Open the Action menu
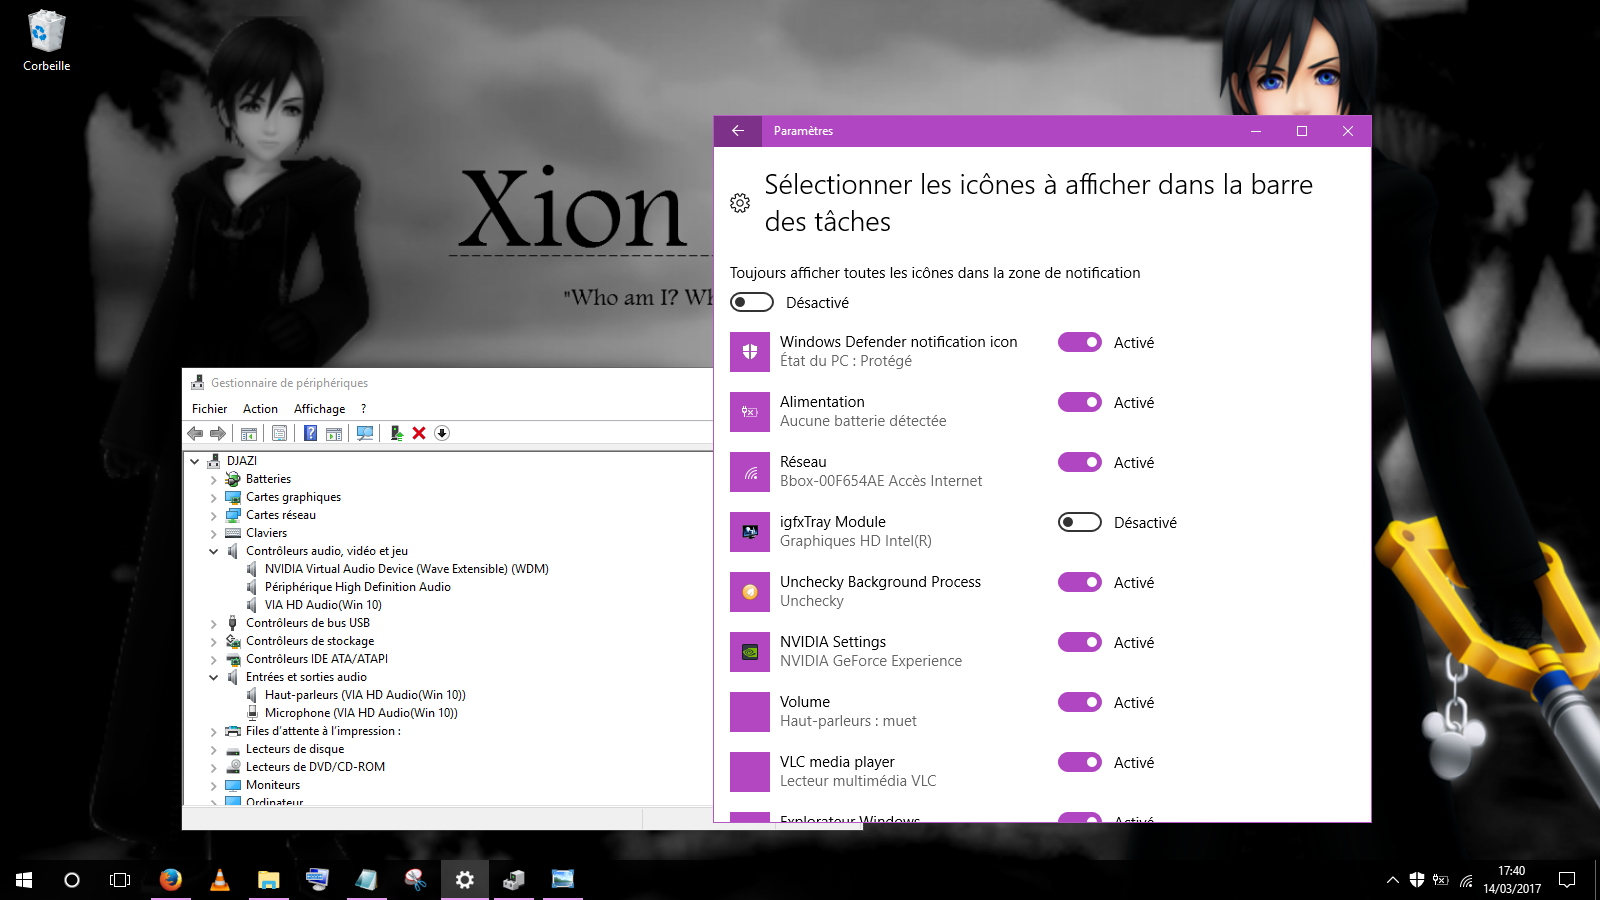Image resolution: width=1600 pixels, height=900 pixels. coord(260,409)
